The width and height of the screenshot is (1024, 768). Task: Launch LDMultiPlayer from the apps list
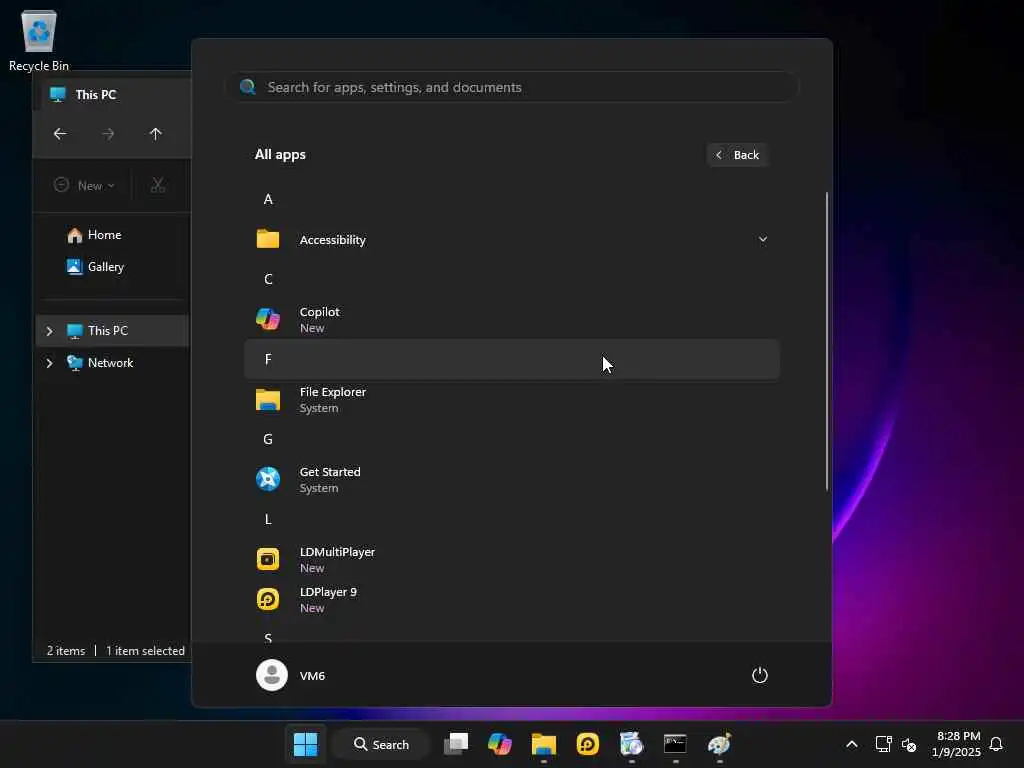point(511,560)
